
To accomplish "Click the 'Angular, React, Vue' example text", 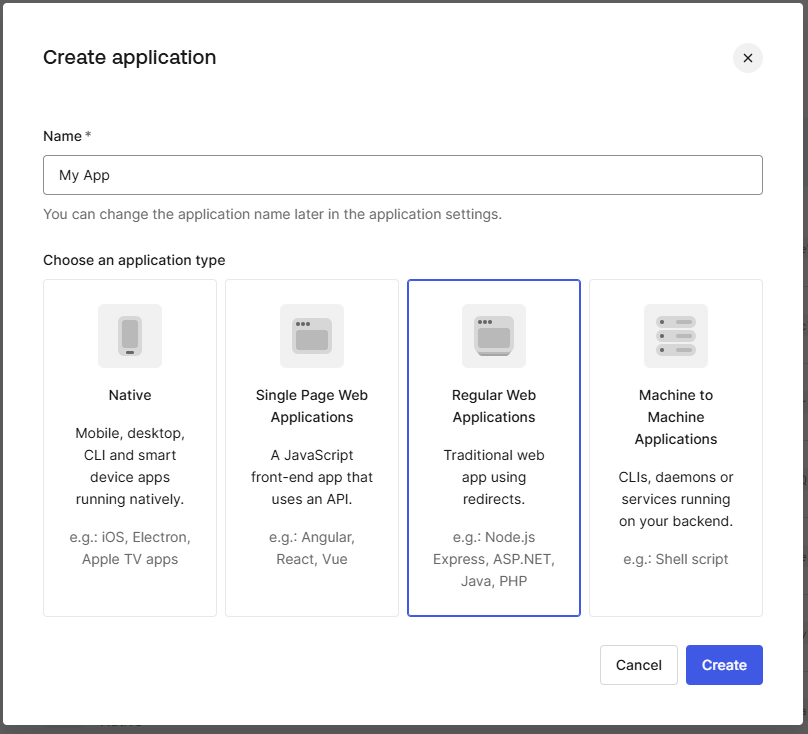I will pyautogui.click(x=312, y=548).
